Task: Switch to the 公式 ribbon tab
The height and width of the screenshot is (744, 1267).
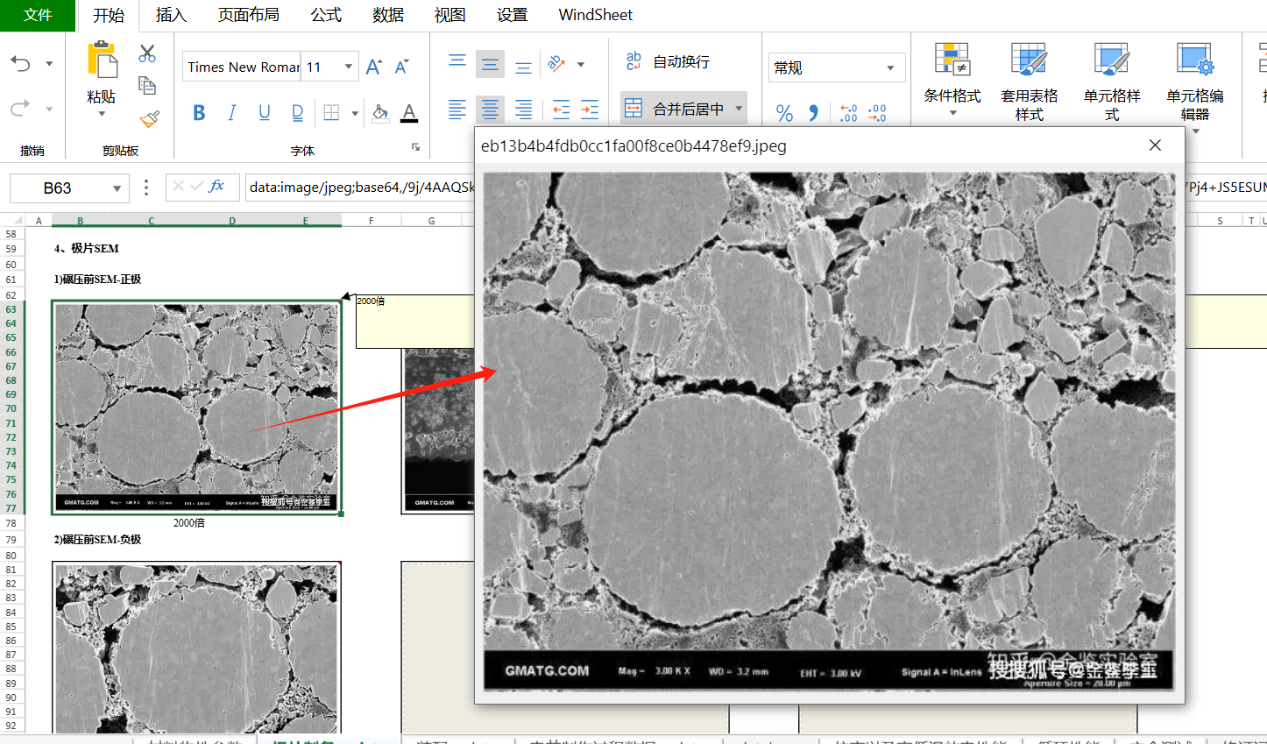Action: pos(326,15)
